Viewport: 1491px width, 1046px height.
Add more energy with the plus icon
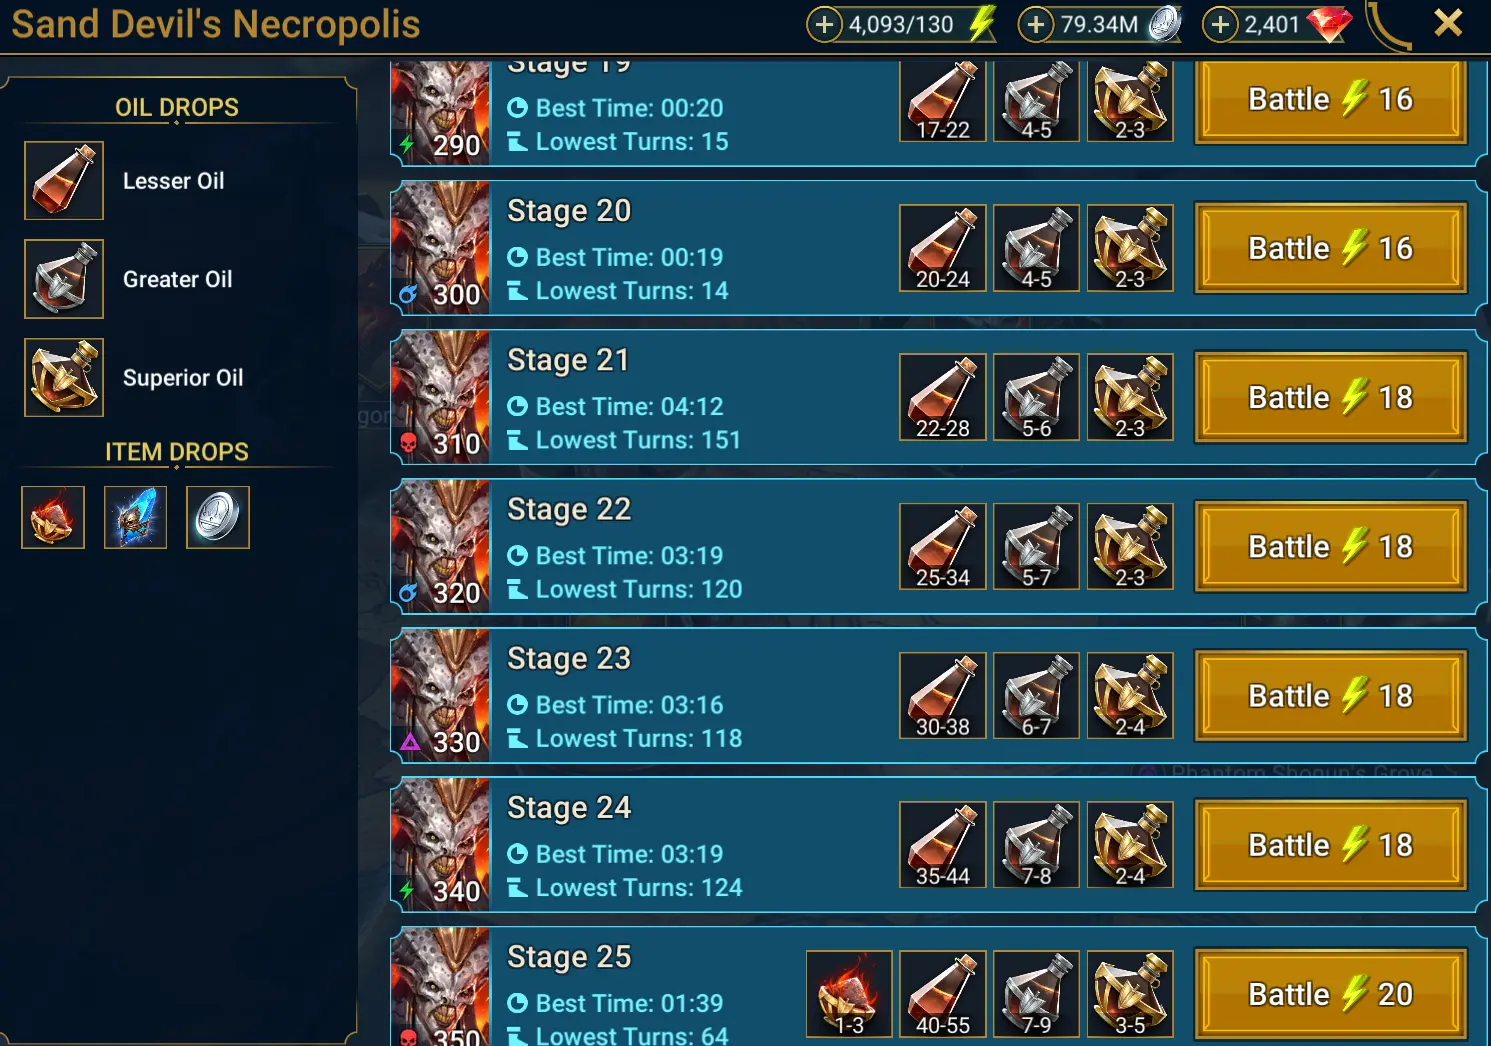pos(824,24)
